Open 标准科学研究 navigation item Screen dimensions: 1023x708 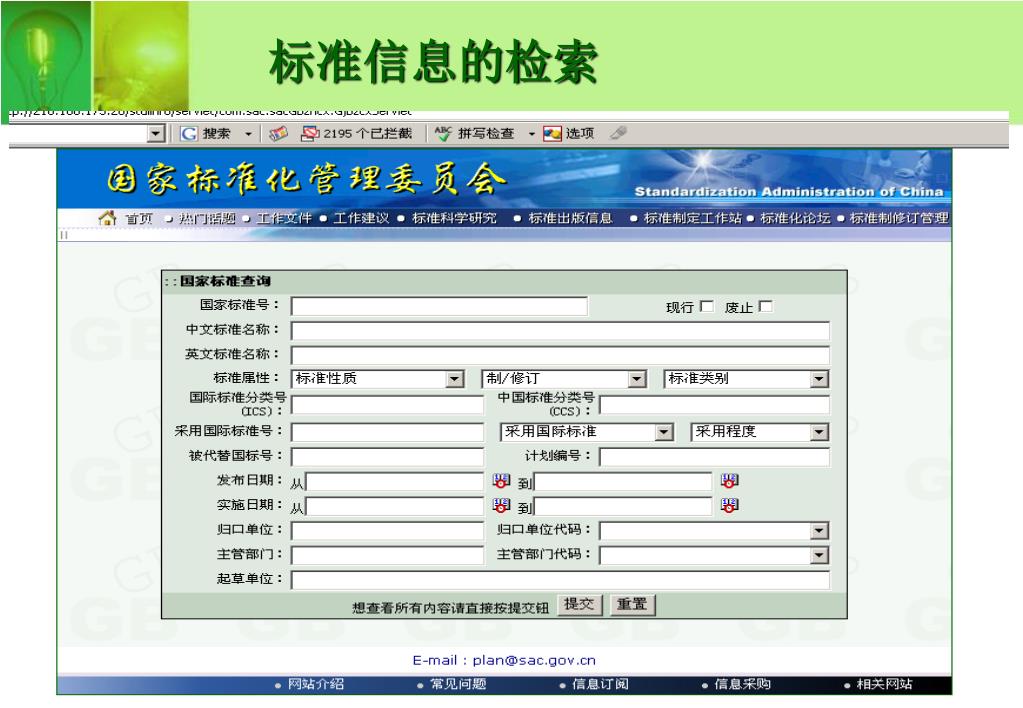pyautogui.click(x=454, y=219)
